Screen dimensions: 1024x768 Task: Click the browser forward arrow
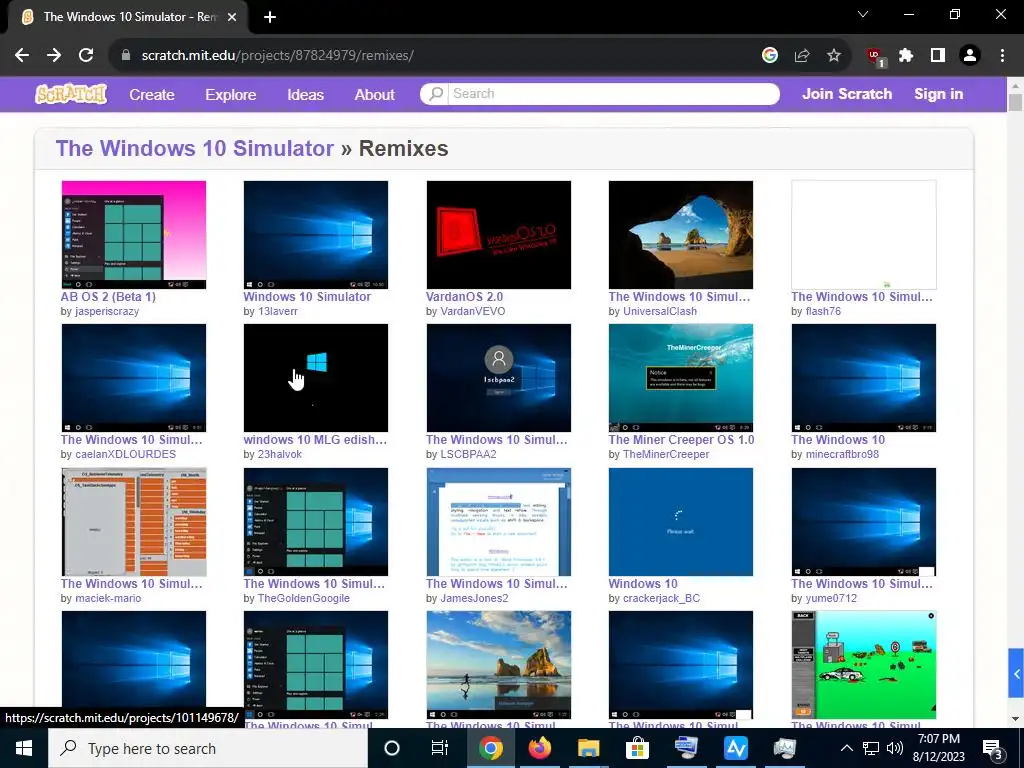pyautogui.click(x=54, y=56)
